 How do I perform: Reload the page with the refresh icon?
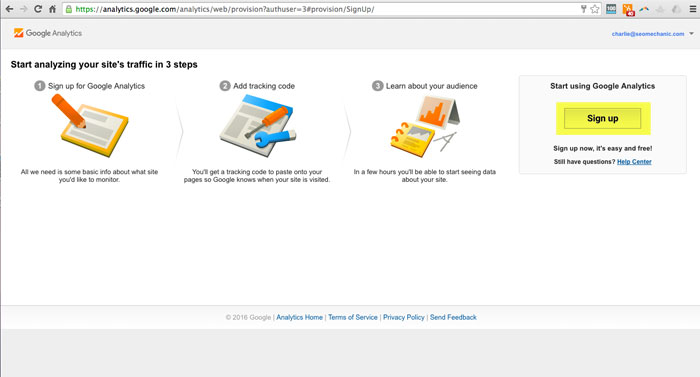(x=38, y=9)
